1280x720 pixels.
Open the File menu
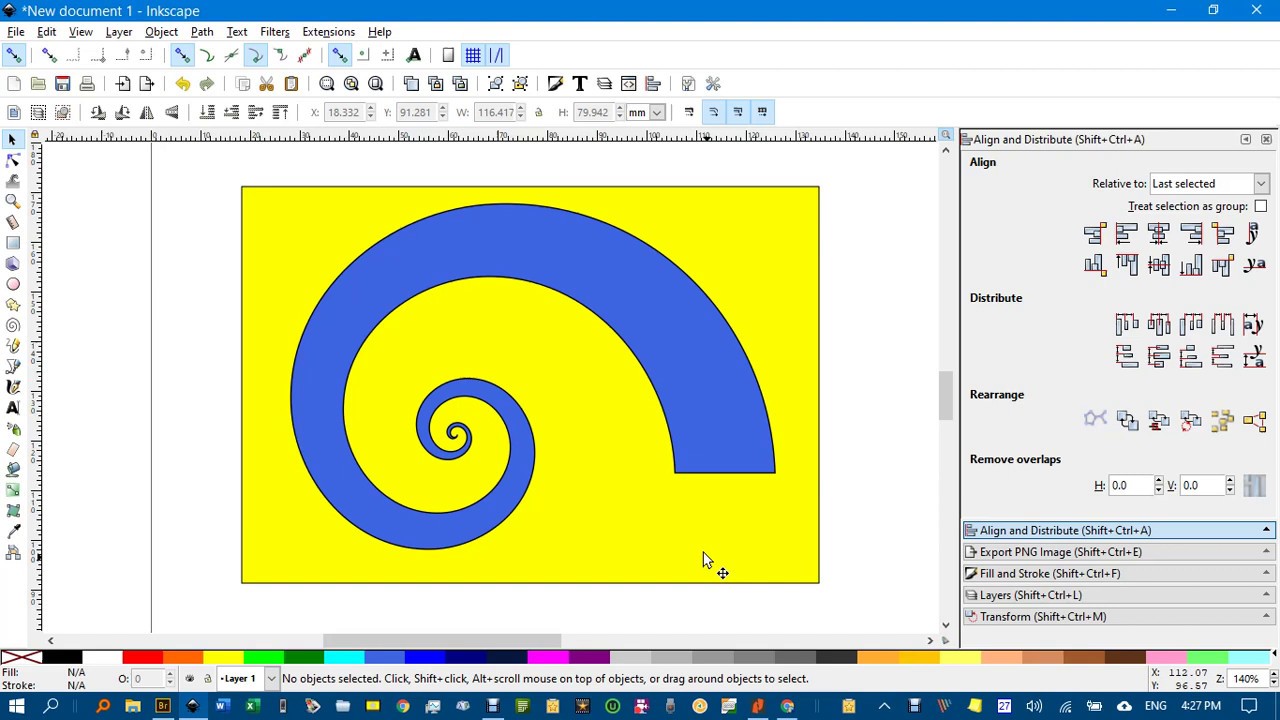pos(16,32)
